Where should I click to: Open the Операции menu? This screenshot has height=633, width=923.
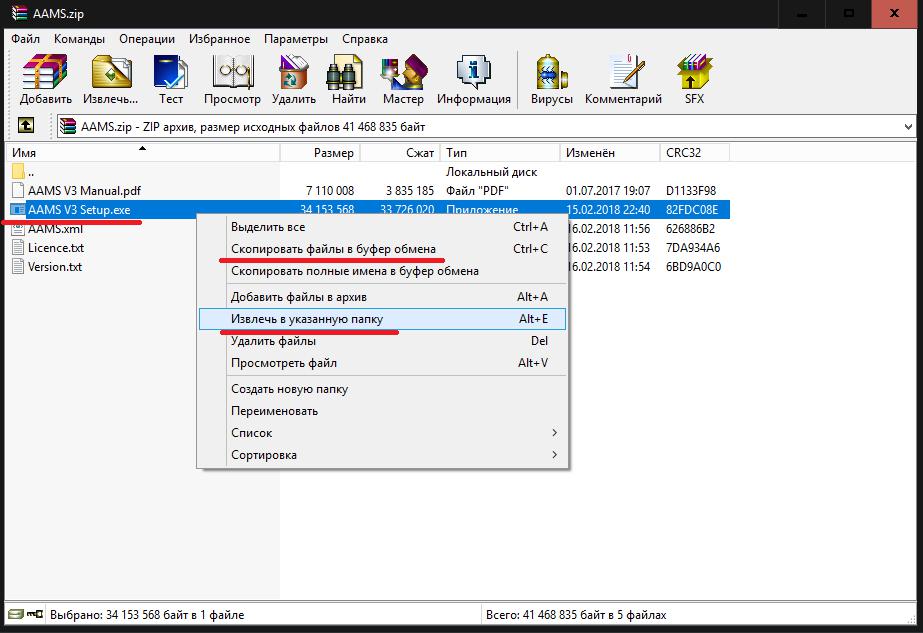(x=147, y=39)
